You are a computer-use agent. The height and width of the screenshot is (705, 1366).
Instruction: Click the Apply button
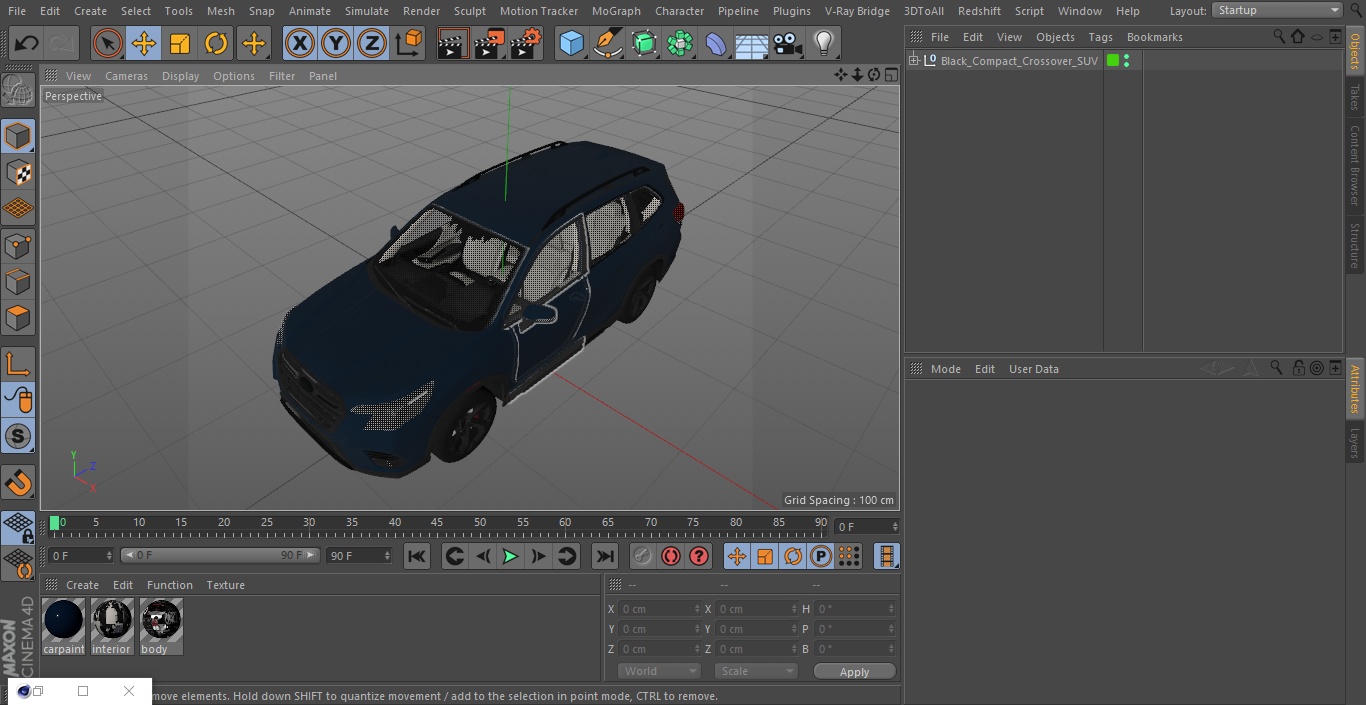854,672
